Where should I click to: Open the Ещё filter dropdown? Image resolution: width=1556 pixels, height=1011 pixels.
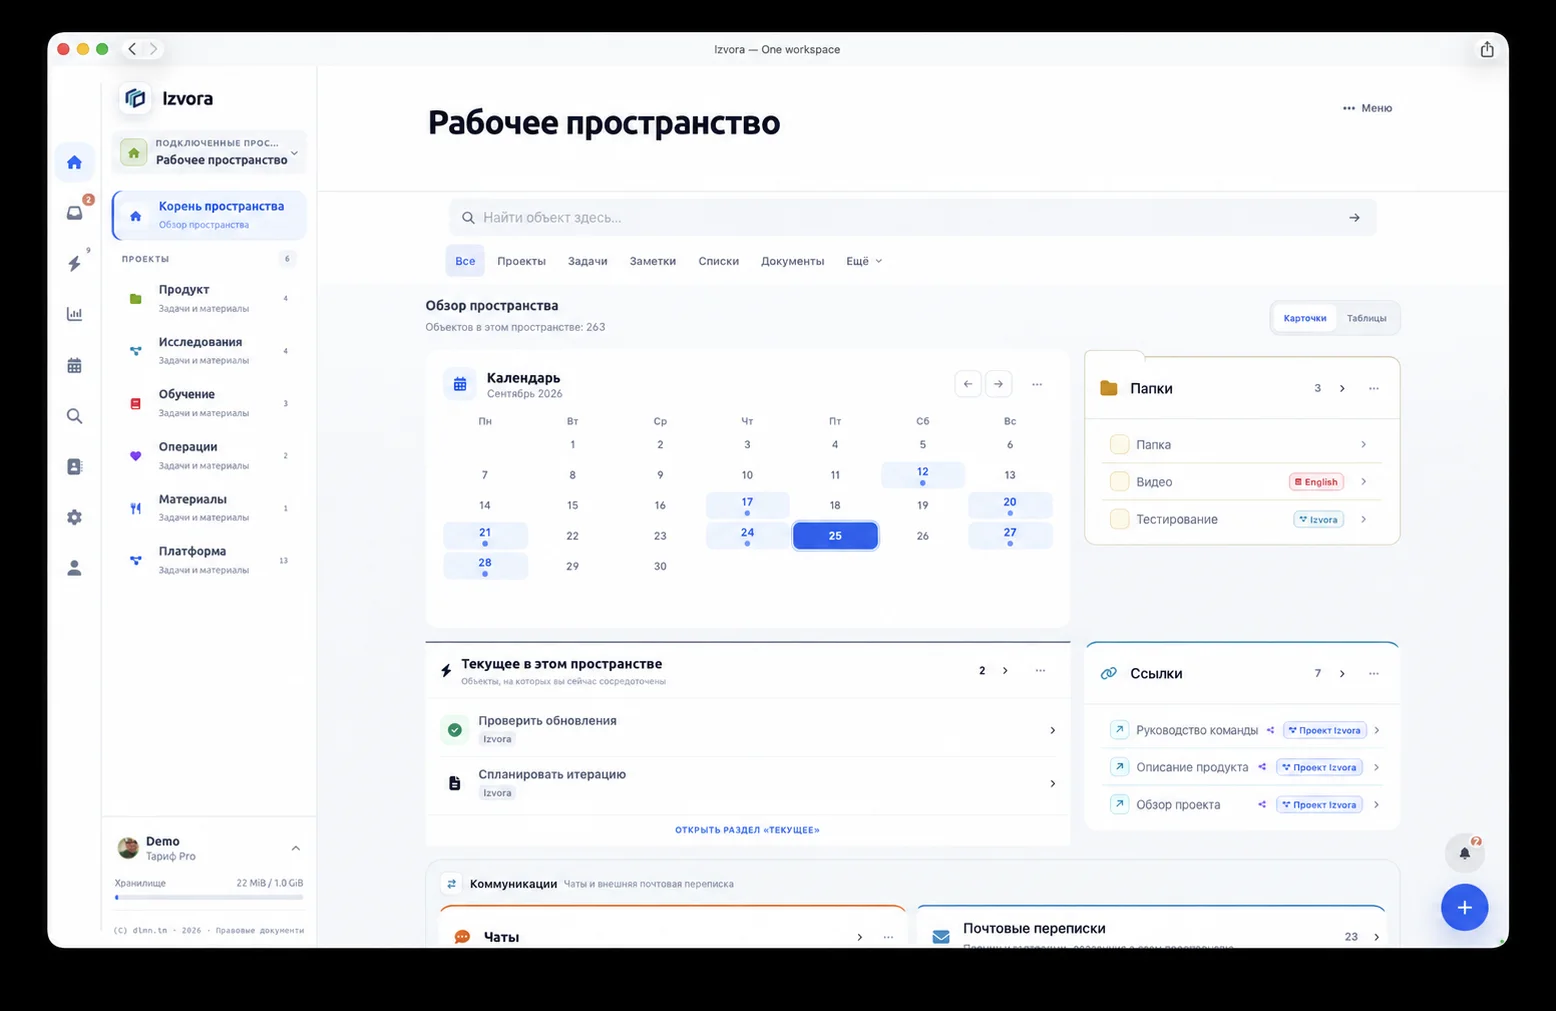point(864,261)
